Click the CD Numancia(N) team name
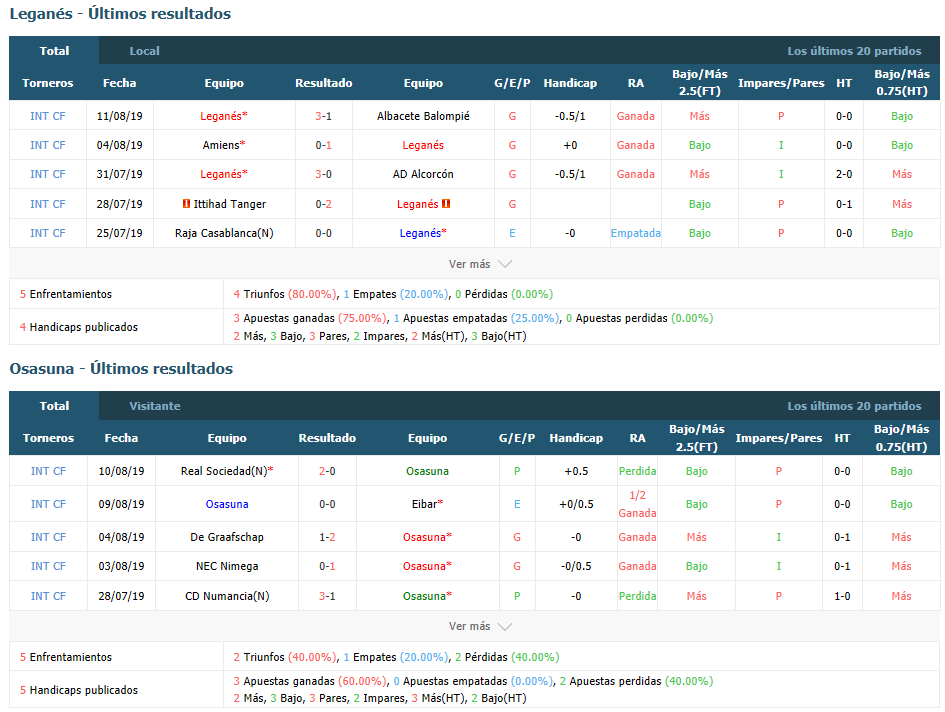 coord(227,596)
